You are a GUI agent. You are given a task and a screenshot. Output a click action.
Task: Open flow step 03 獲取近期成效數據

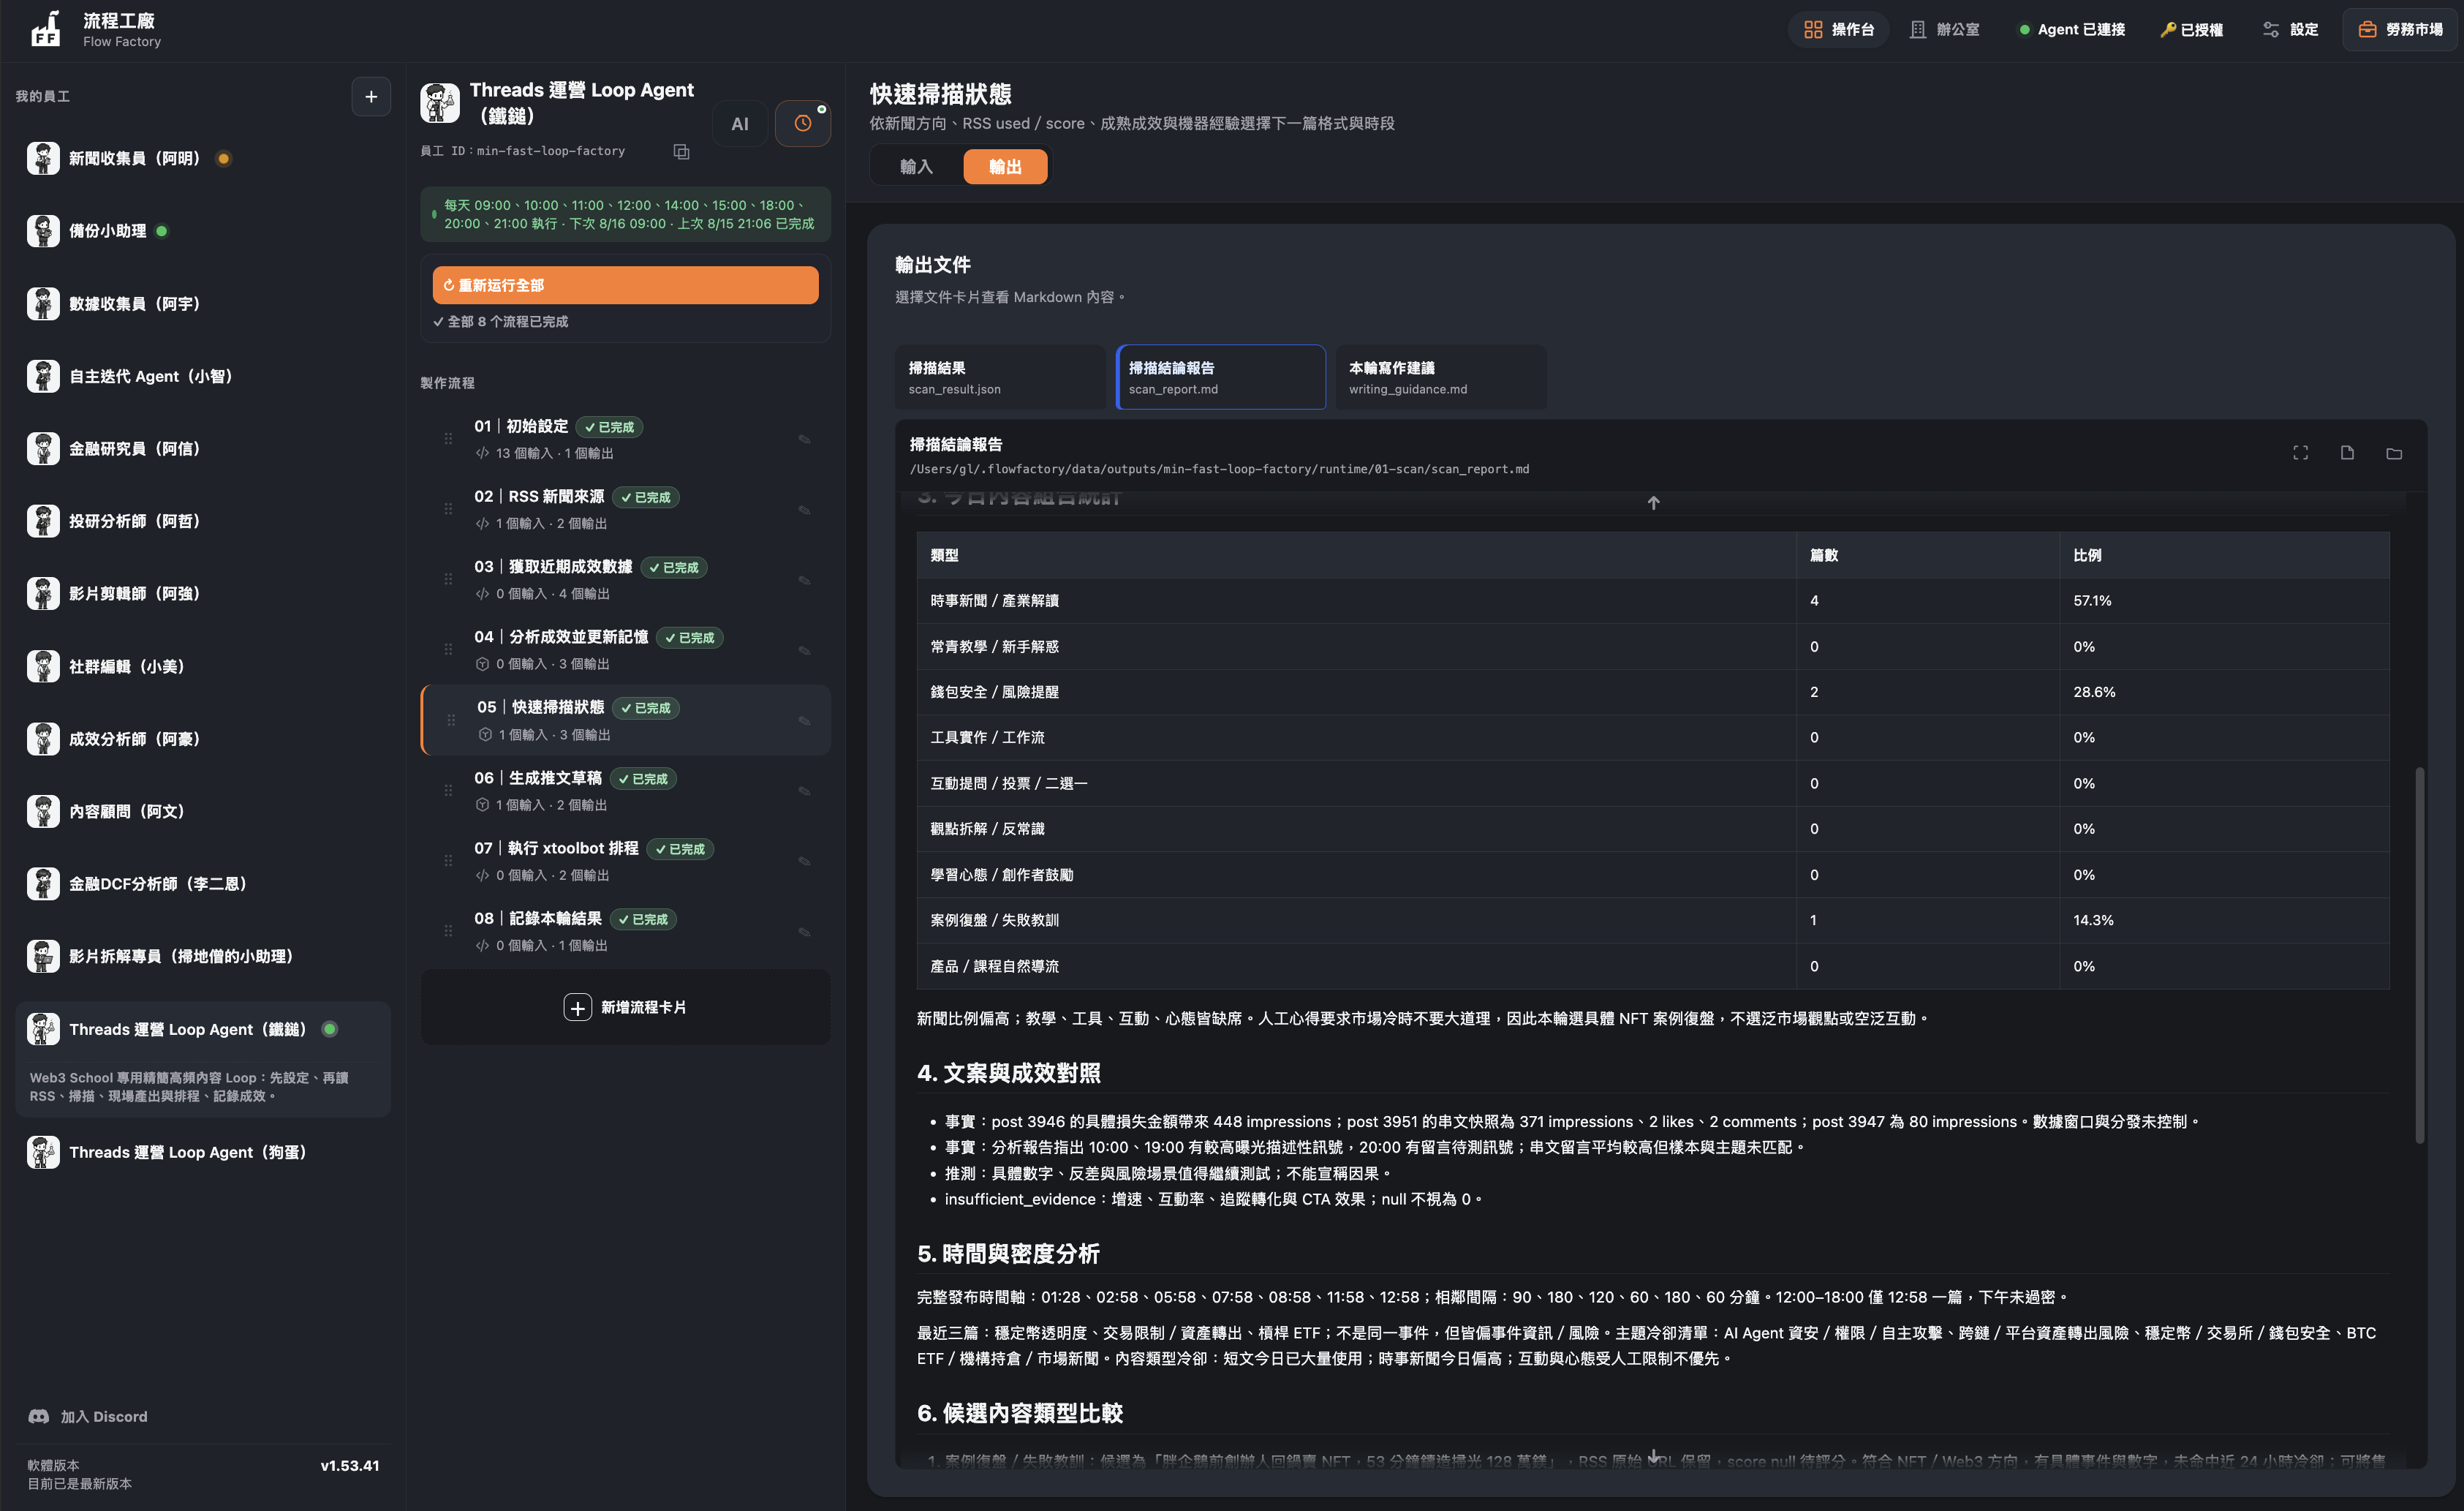[625, 579]
